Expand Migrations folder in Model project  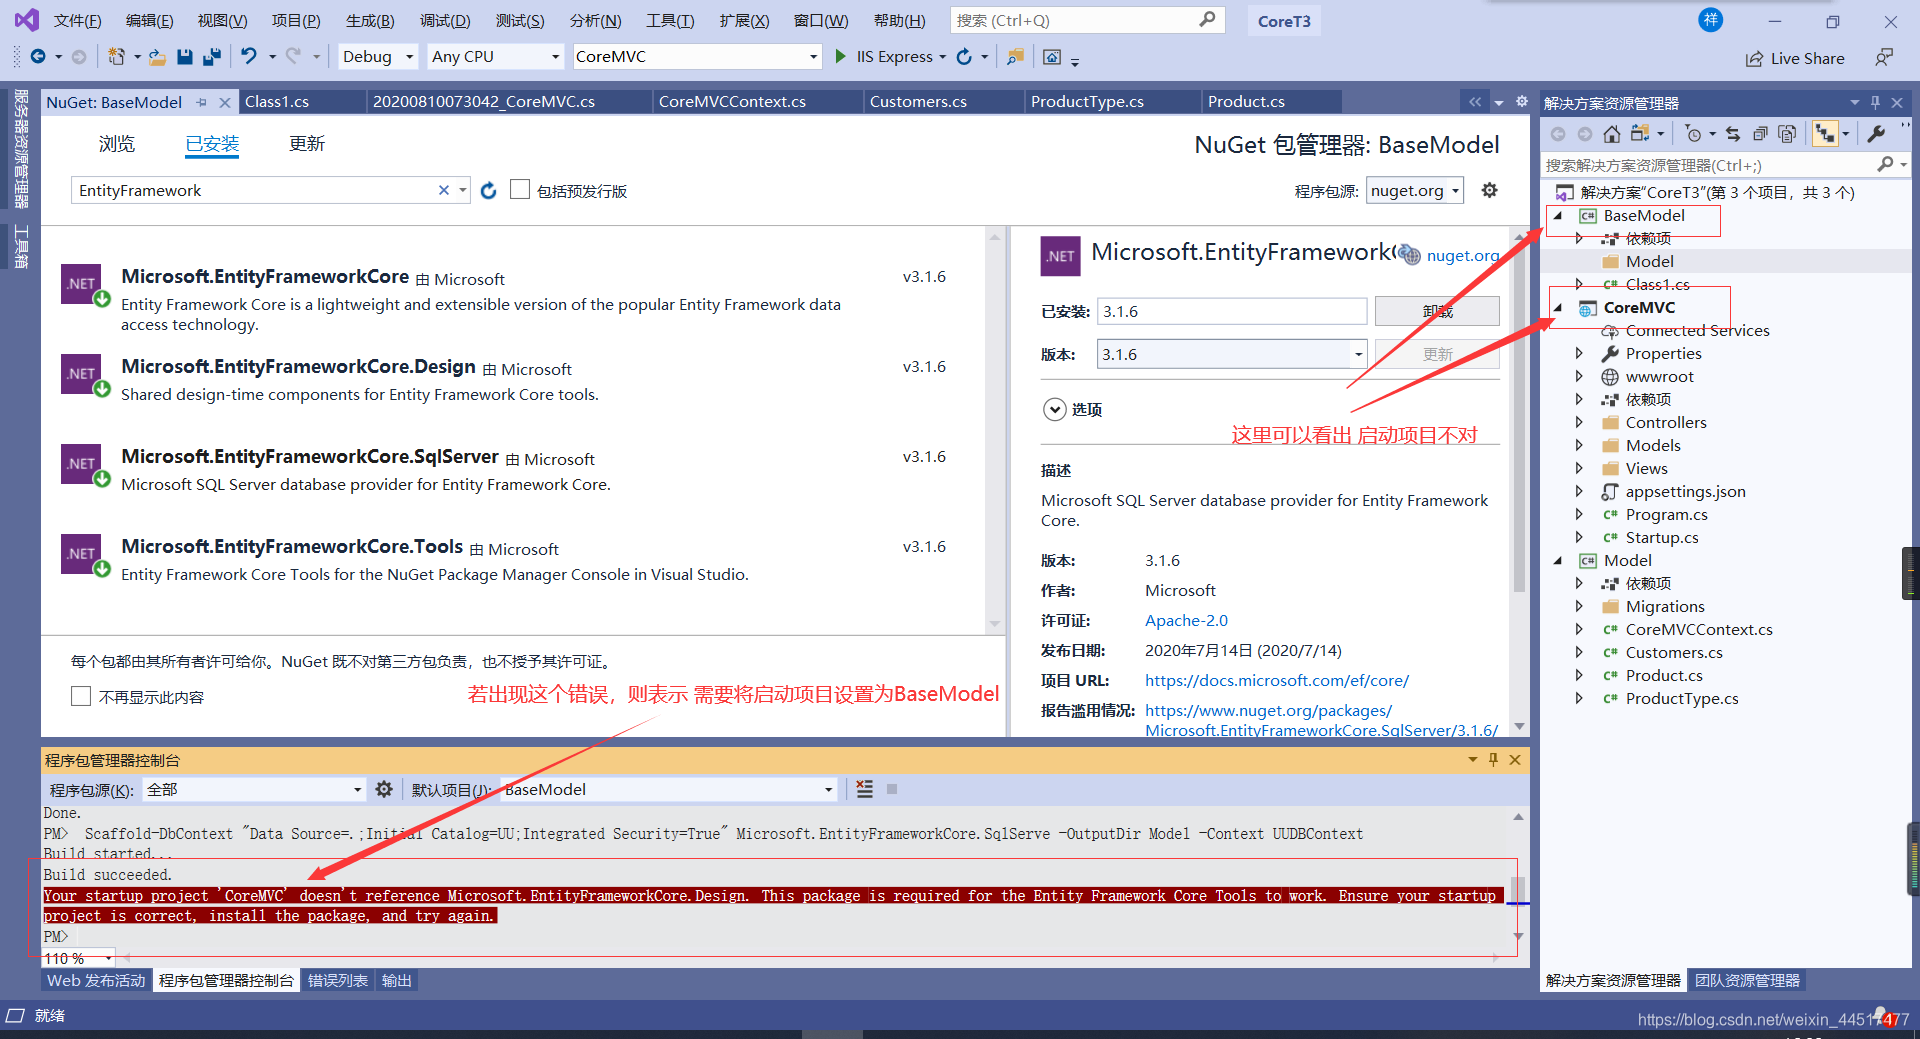(x=1579, y=606)
